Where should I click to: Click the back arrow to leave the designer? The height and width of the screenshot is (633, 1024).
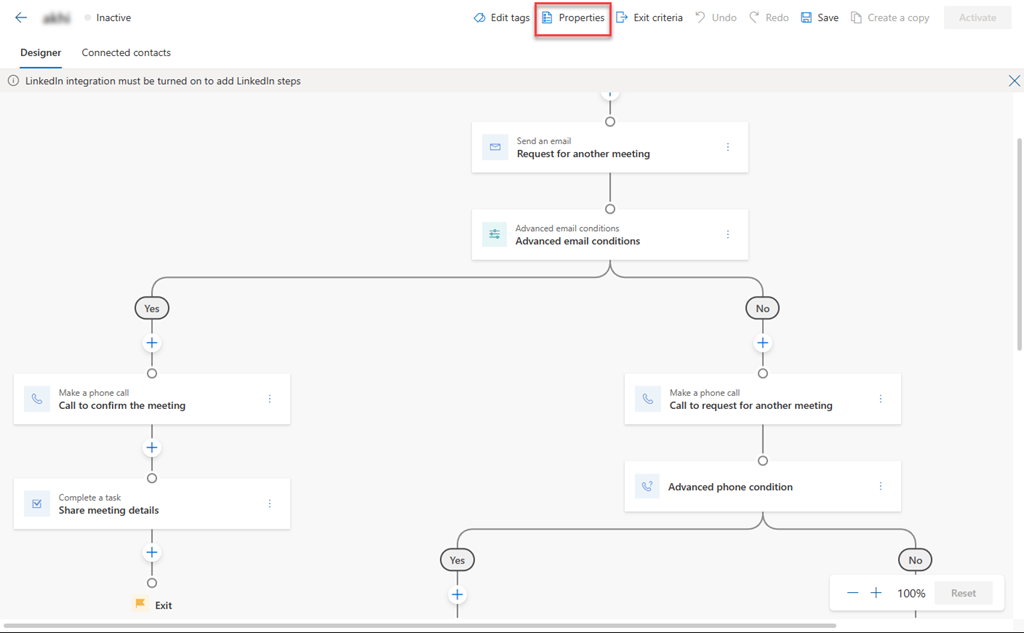[x=20, y=16]
